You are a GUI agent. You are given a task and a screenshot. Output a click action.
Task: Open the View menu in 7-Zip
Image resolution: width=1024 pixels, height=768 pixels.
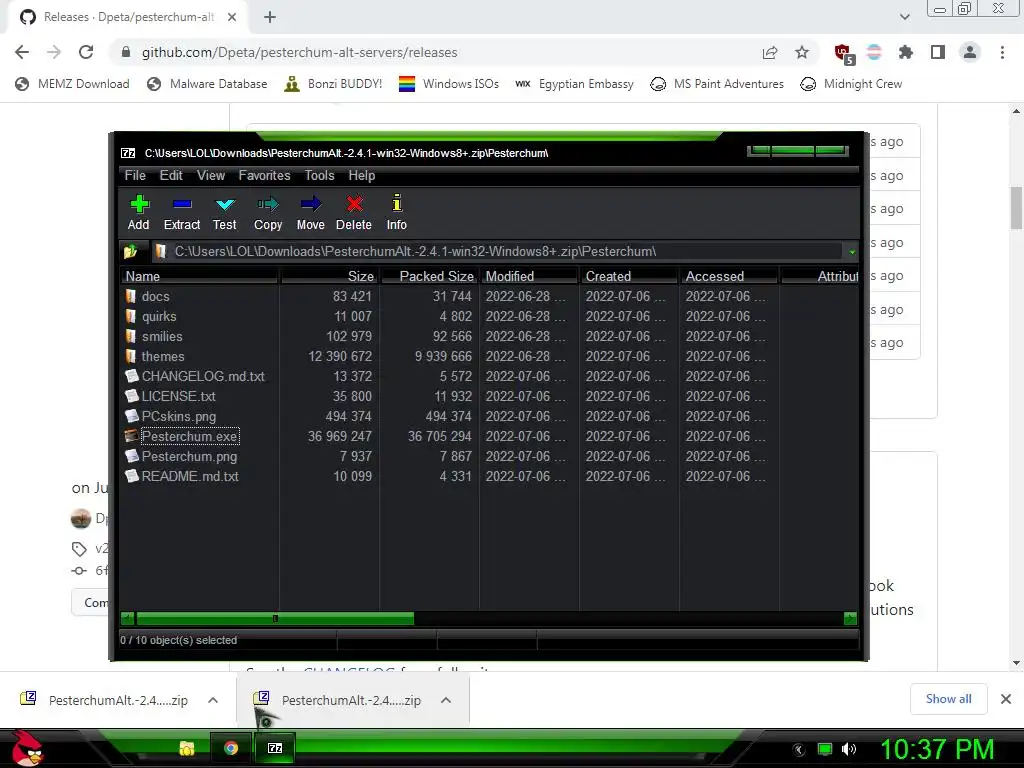(x=211, y=176)
